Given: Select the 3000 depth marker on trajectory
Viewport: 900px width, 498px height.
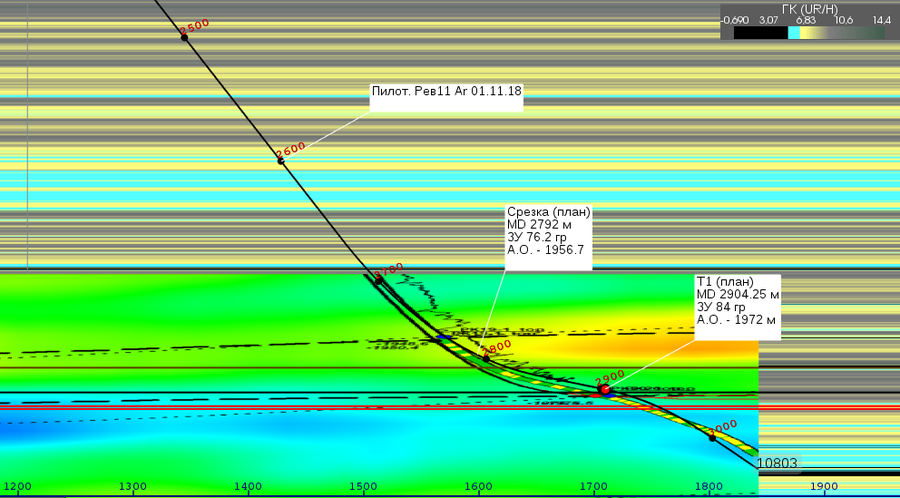Looking at the screenshot, I should [712, 437].
